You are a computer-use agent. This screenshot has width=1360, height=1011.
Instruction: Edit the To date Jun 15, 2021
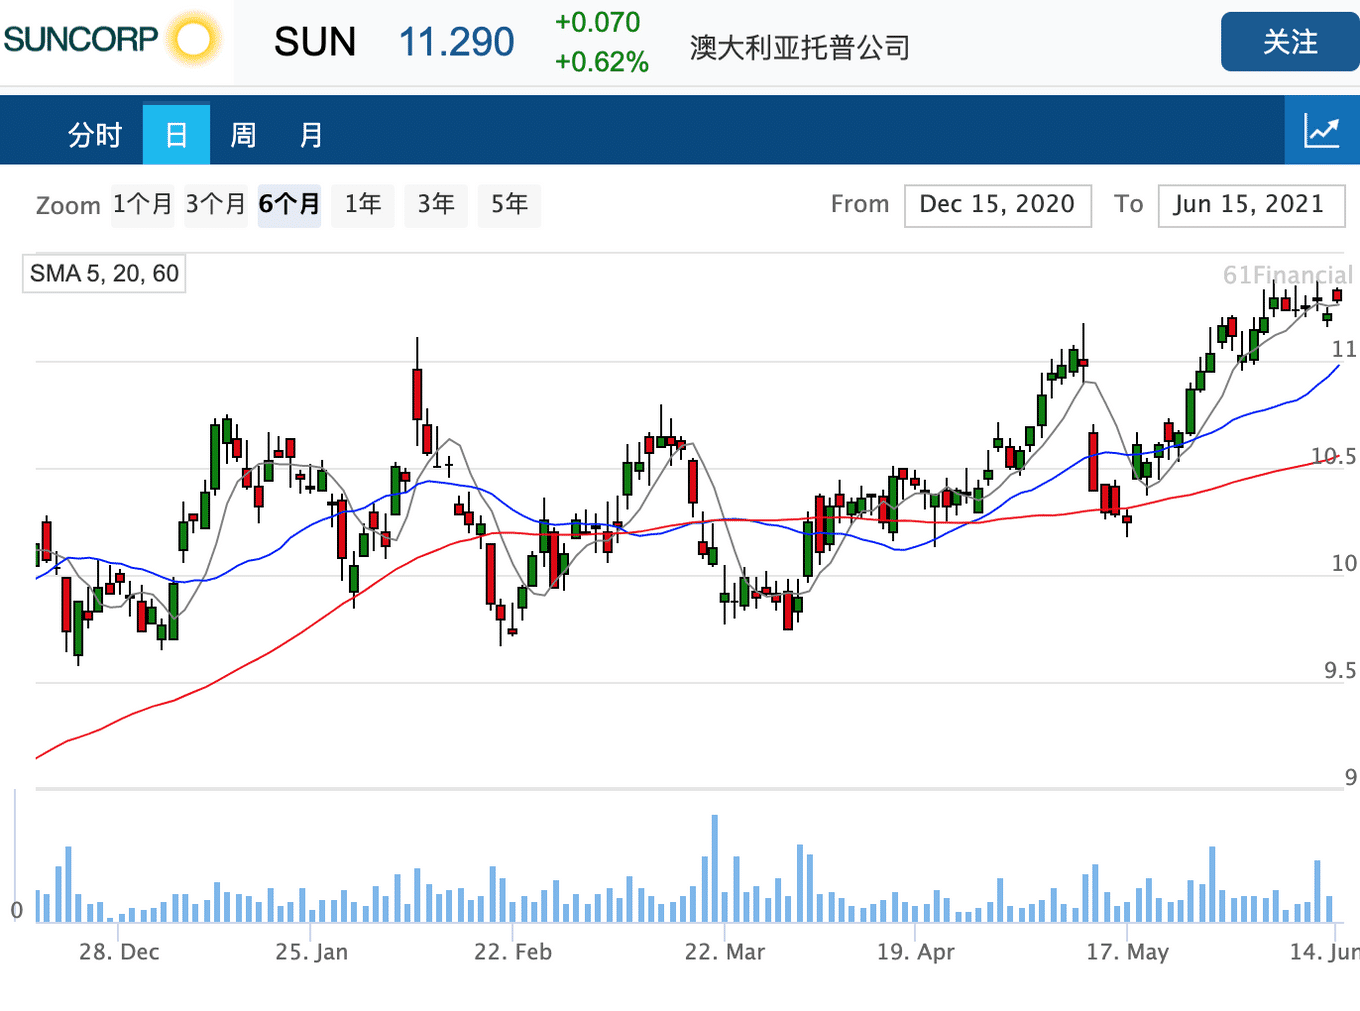(x=1251, y=205)
